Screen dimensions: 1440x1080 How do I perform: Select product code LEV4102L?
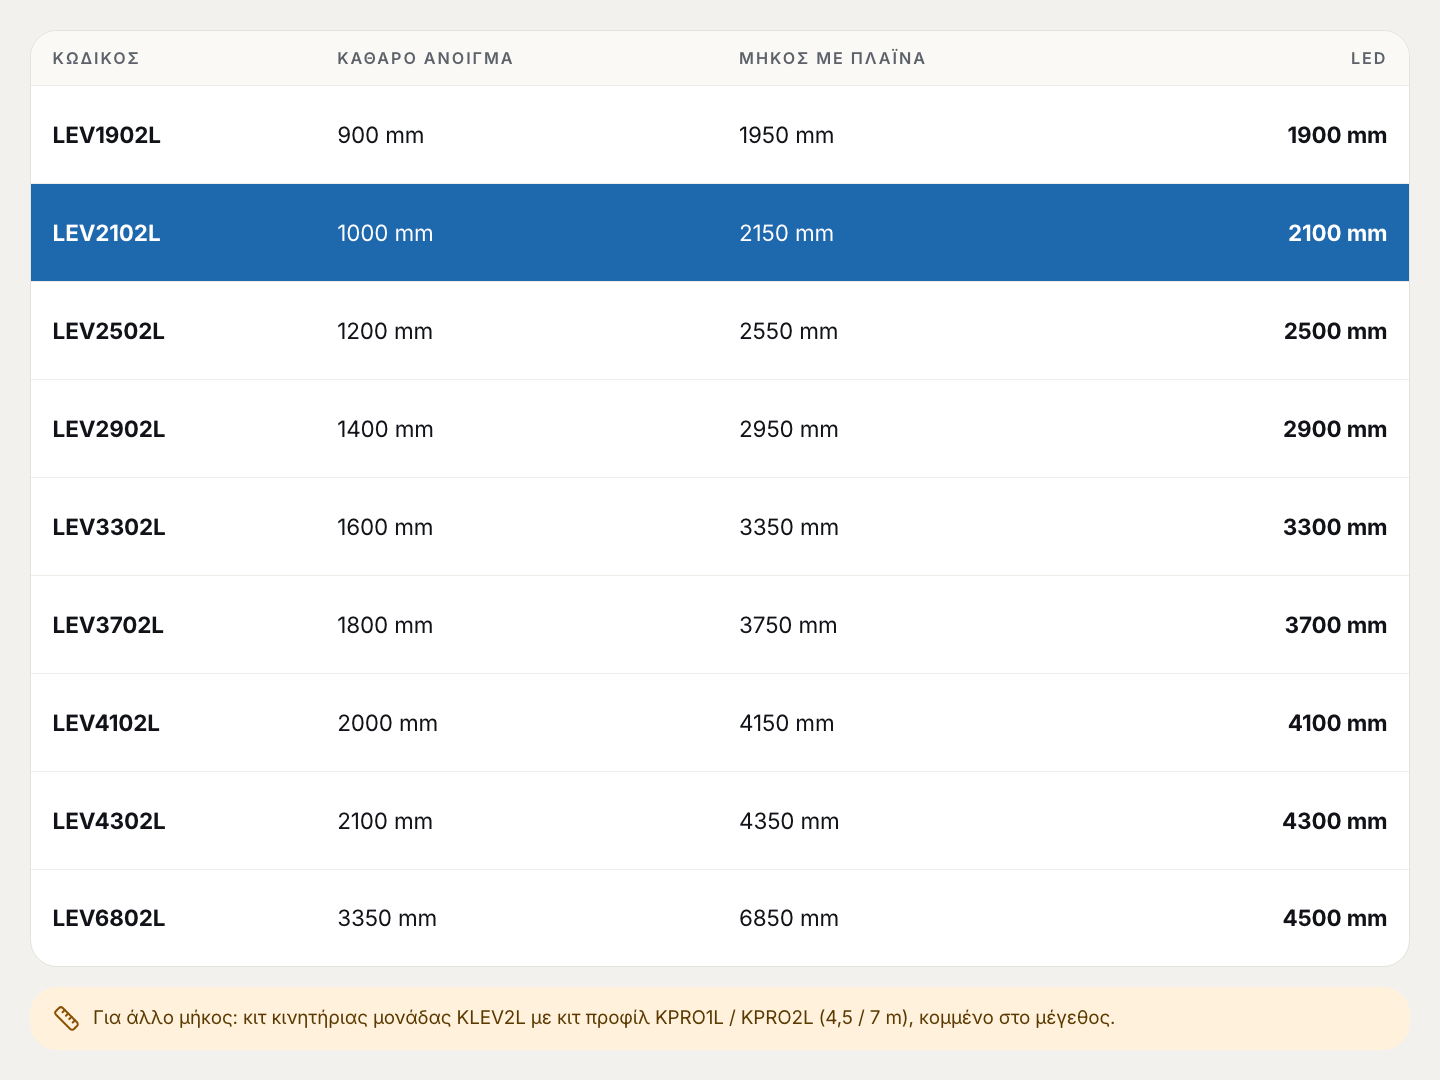pos(105,723)
